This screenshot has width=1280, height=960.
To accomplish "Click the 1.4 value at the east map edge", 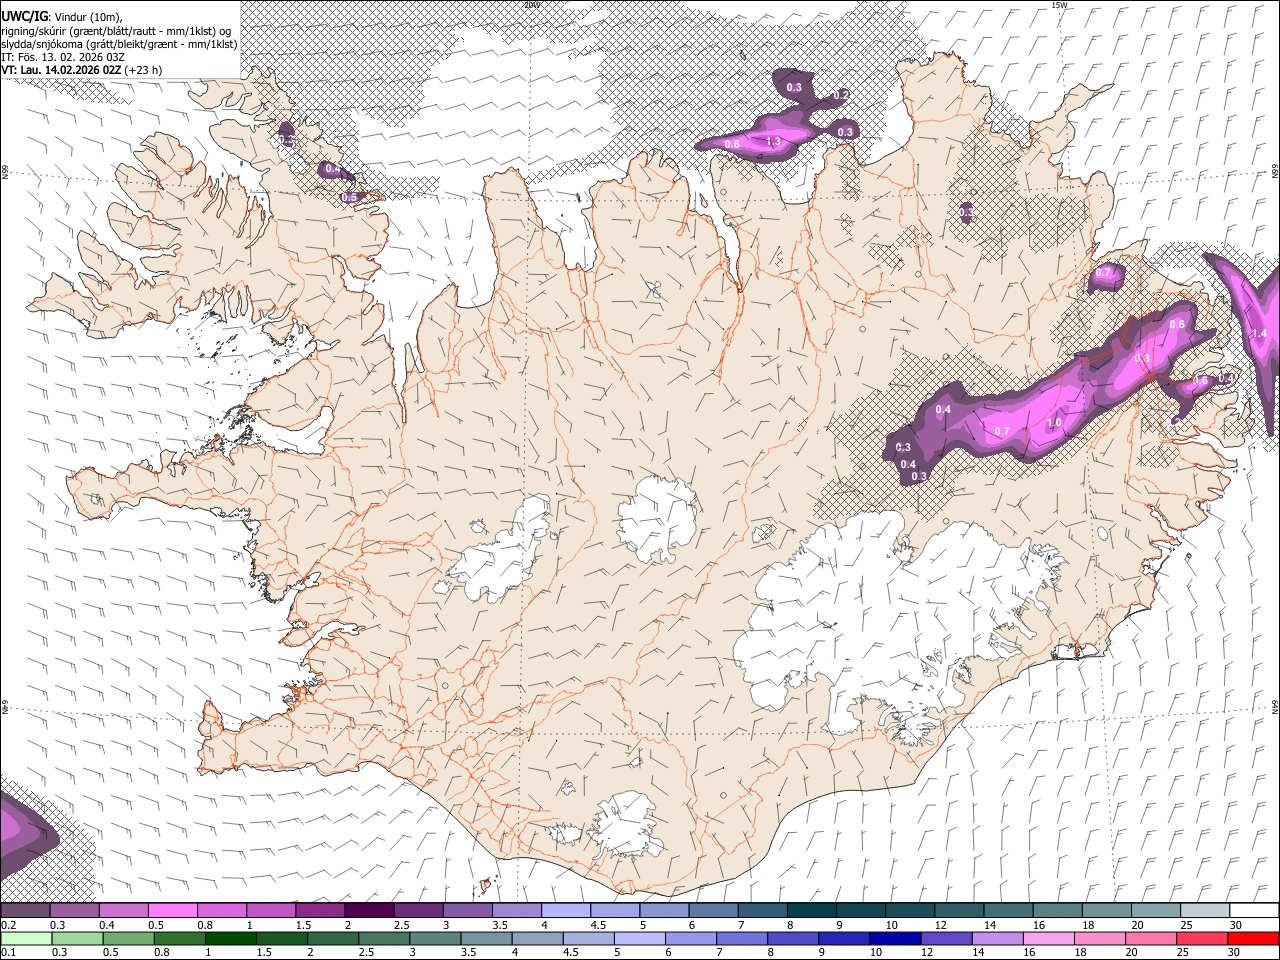I will [x=1259, y=333].
